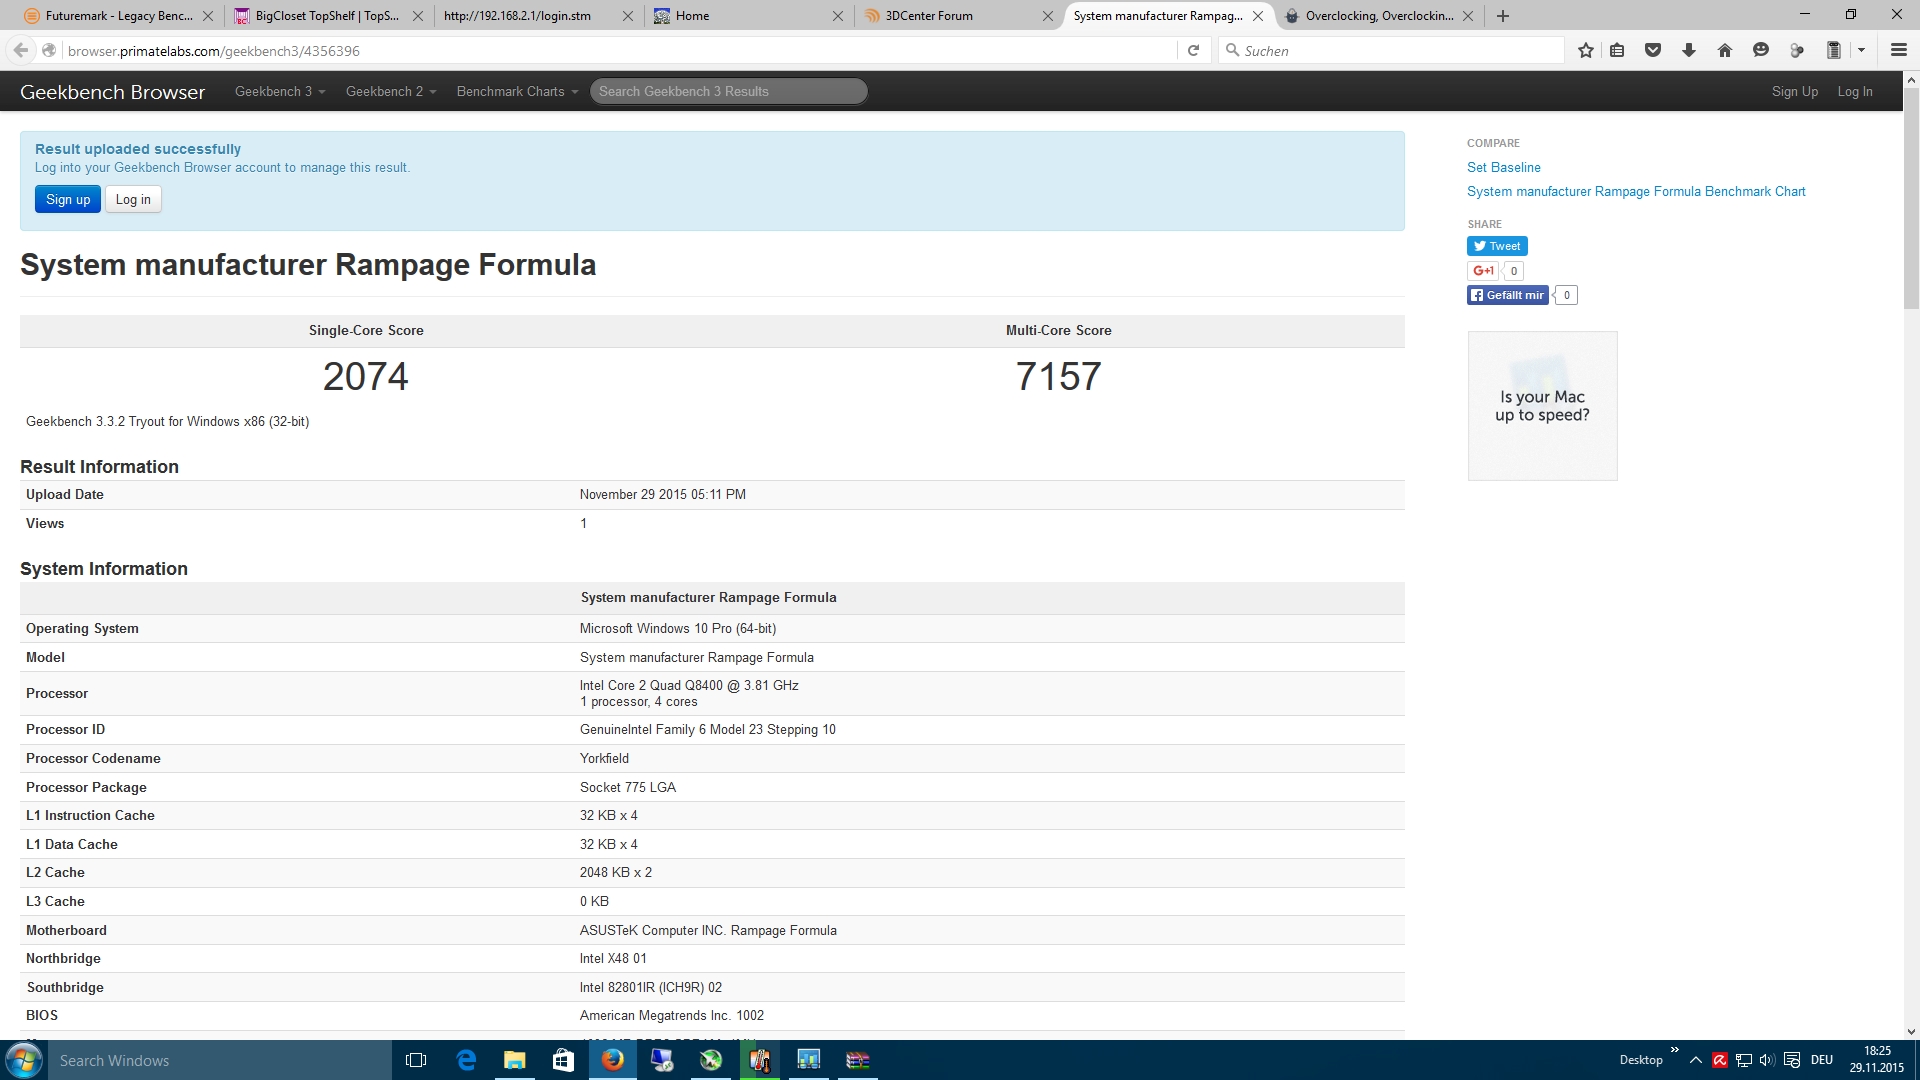
Task: Click the Log in button in banner
Action: 133,199
